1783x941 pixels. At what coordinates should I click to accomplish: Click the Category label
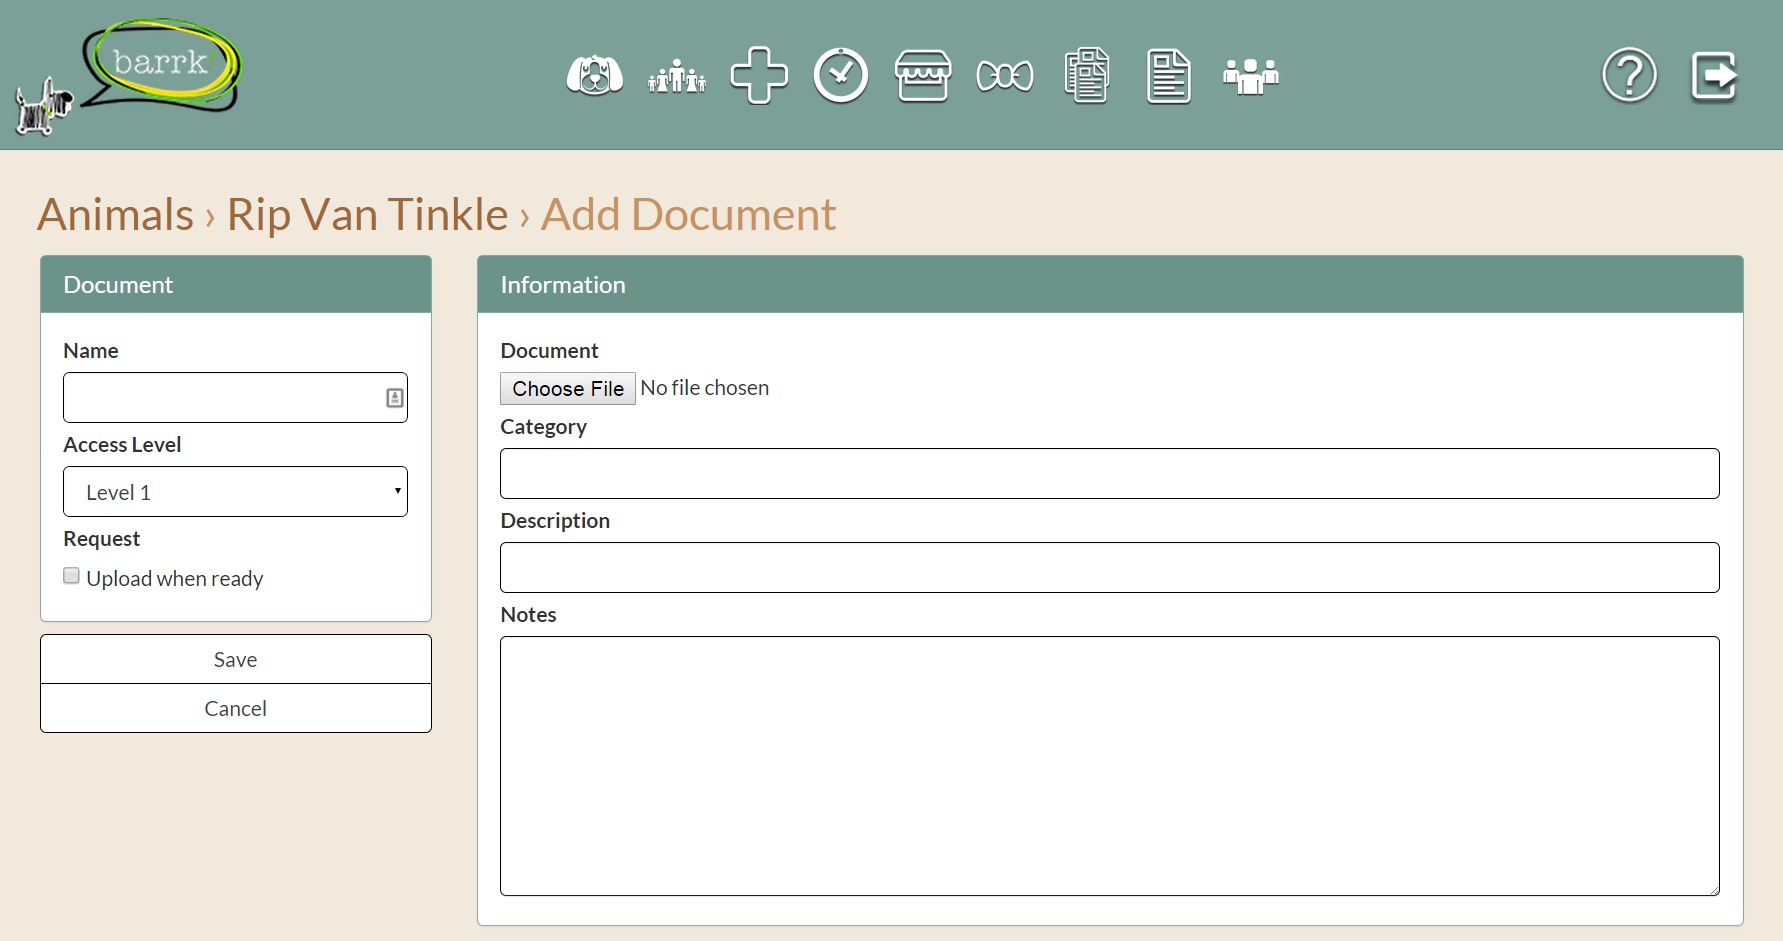click(543, 427)
